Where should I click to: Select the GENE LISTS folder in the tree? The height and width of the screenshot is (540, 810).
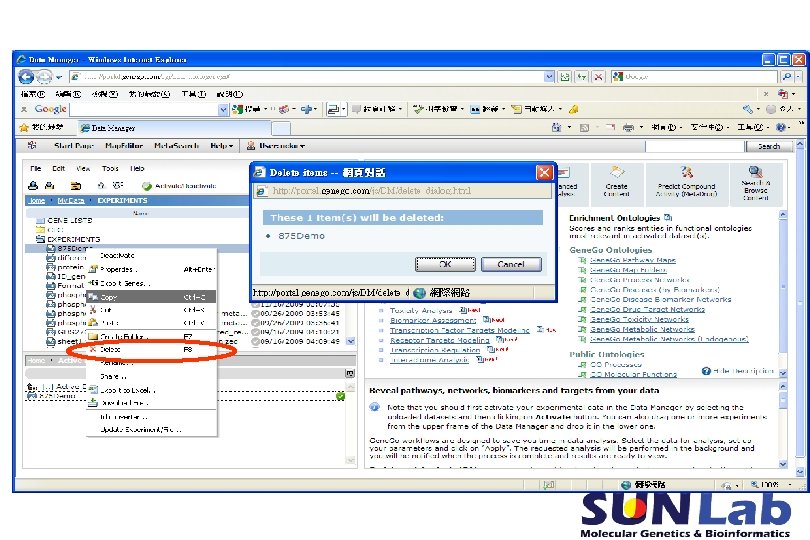[x=69, y=220]
